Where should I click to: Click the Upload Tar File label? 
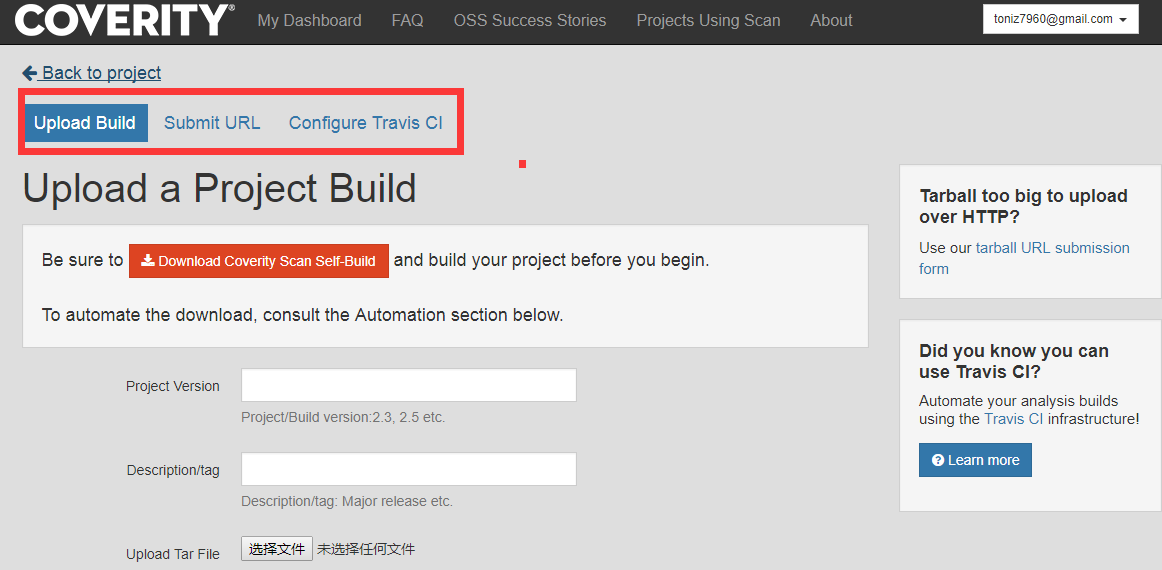[x=173, y=554]
